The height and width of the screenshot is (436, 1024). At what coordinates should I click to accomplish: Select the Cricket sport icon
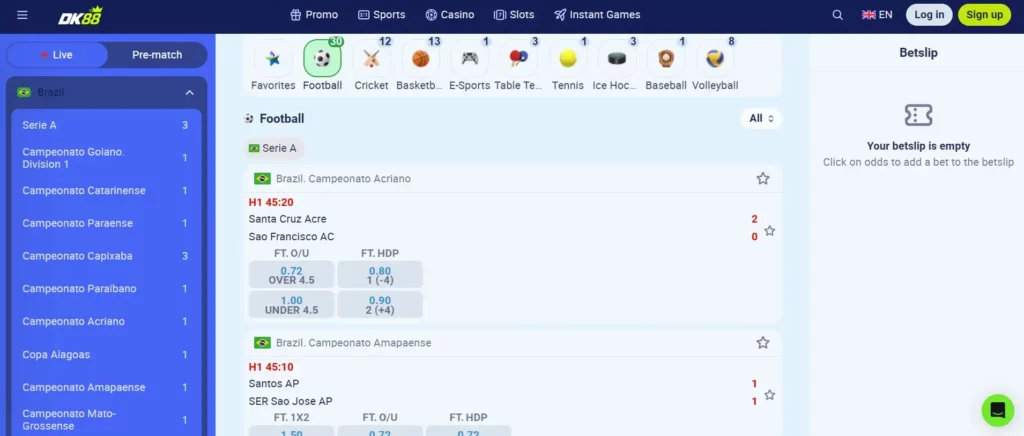[x=372, y=59]
